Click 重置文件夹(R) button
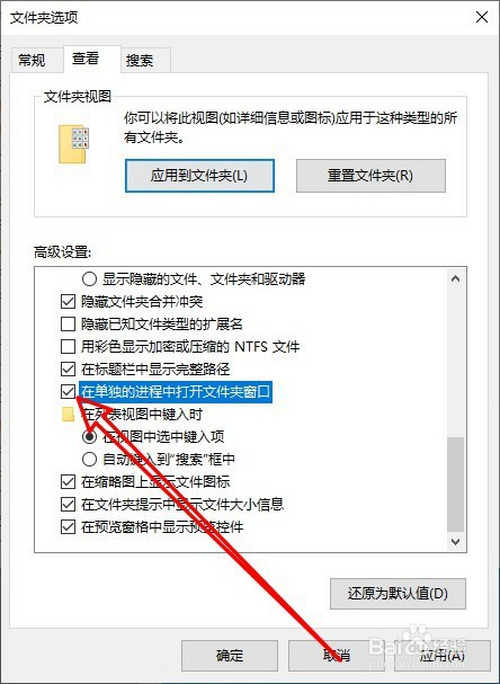Viewport: 500px width, 684px height. [x=371, y=176]
